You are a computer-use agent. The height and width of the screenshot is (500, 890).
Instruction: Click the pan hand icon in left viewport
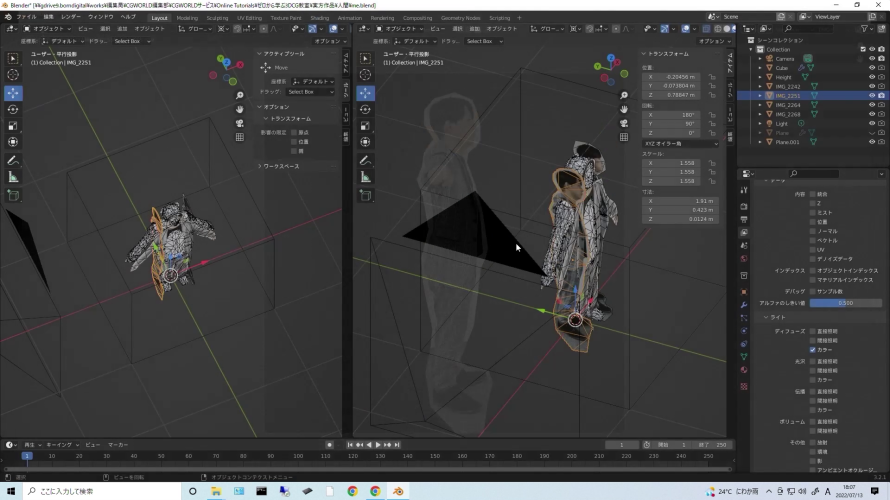(240, 109)
